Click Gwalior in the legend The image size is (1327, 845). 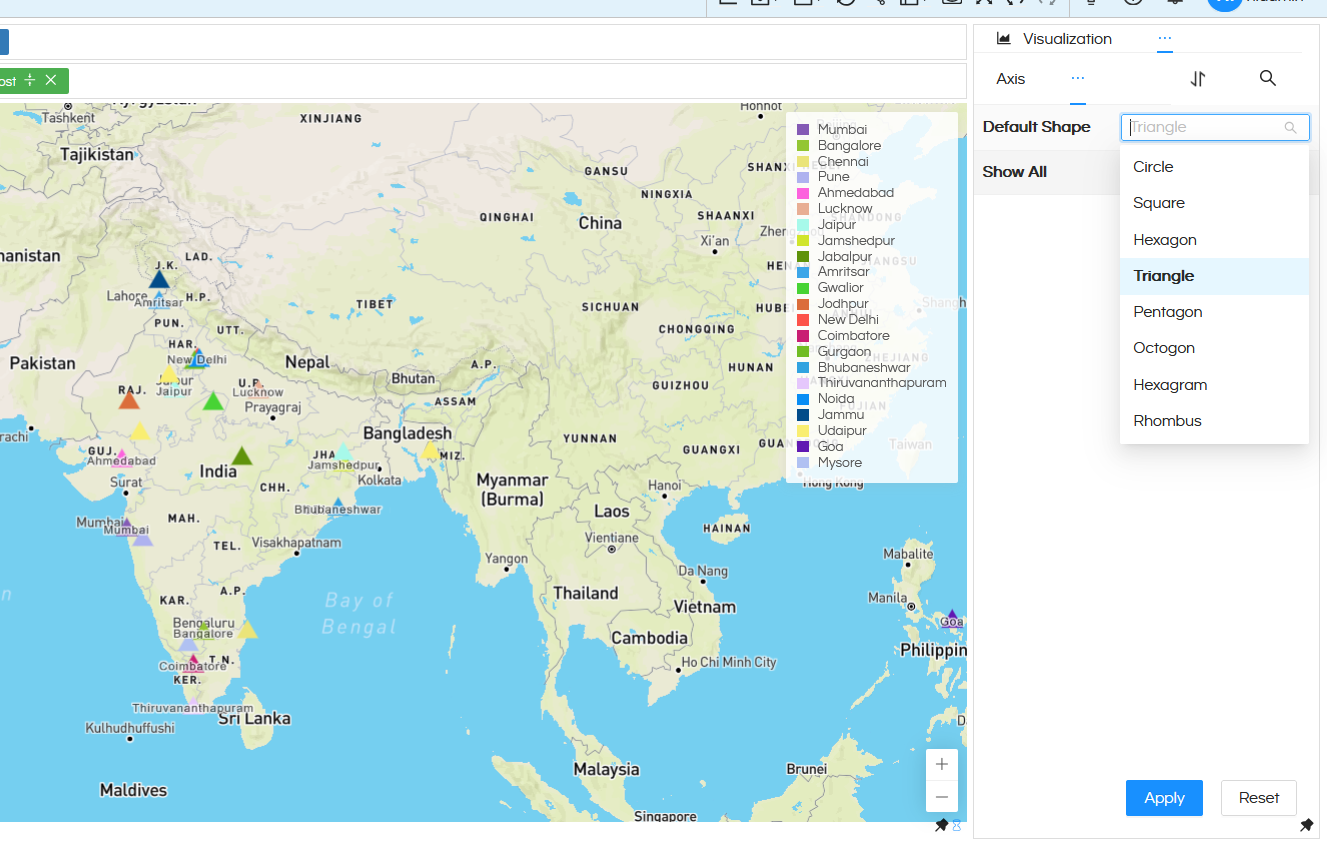tap(841, 288)
